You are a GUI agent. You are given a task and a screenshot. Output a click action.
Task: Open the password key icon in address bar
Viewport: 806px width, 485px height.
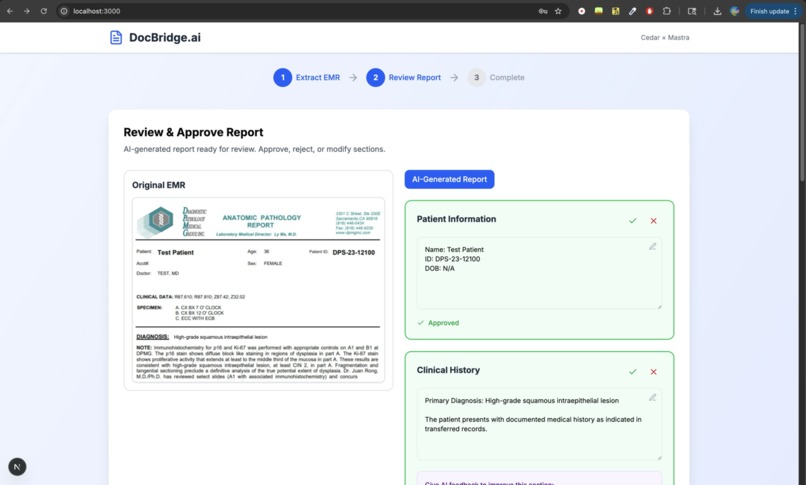(x=543, y=11)
